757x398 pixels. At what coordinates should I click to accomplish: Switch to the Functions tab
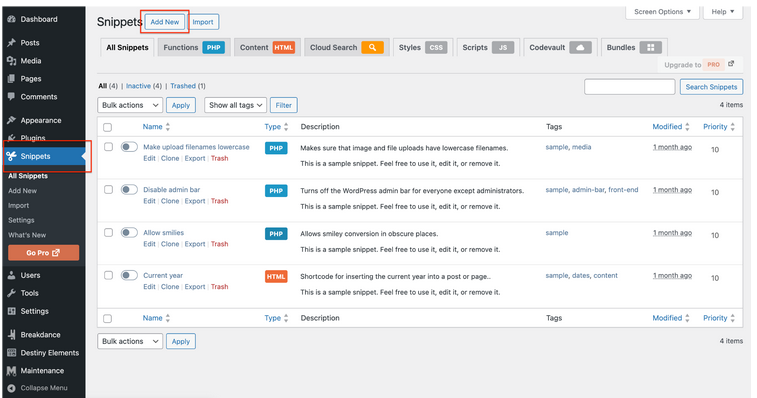[x=194, y=47]
